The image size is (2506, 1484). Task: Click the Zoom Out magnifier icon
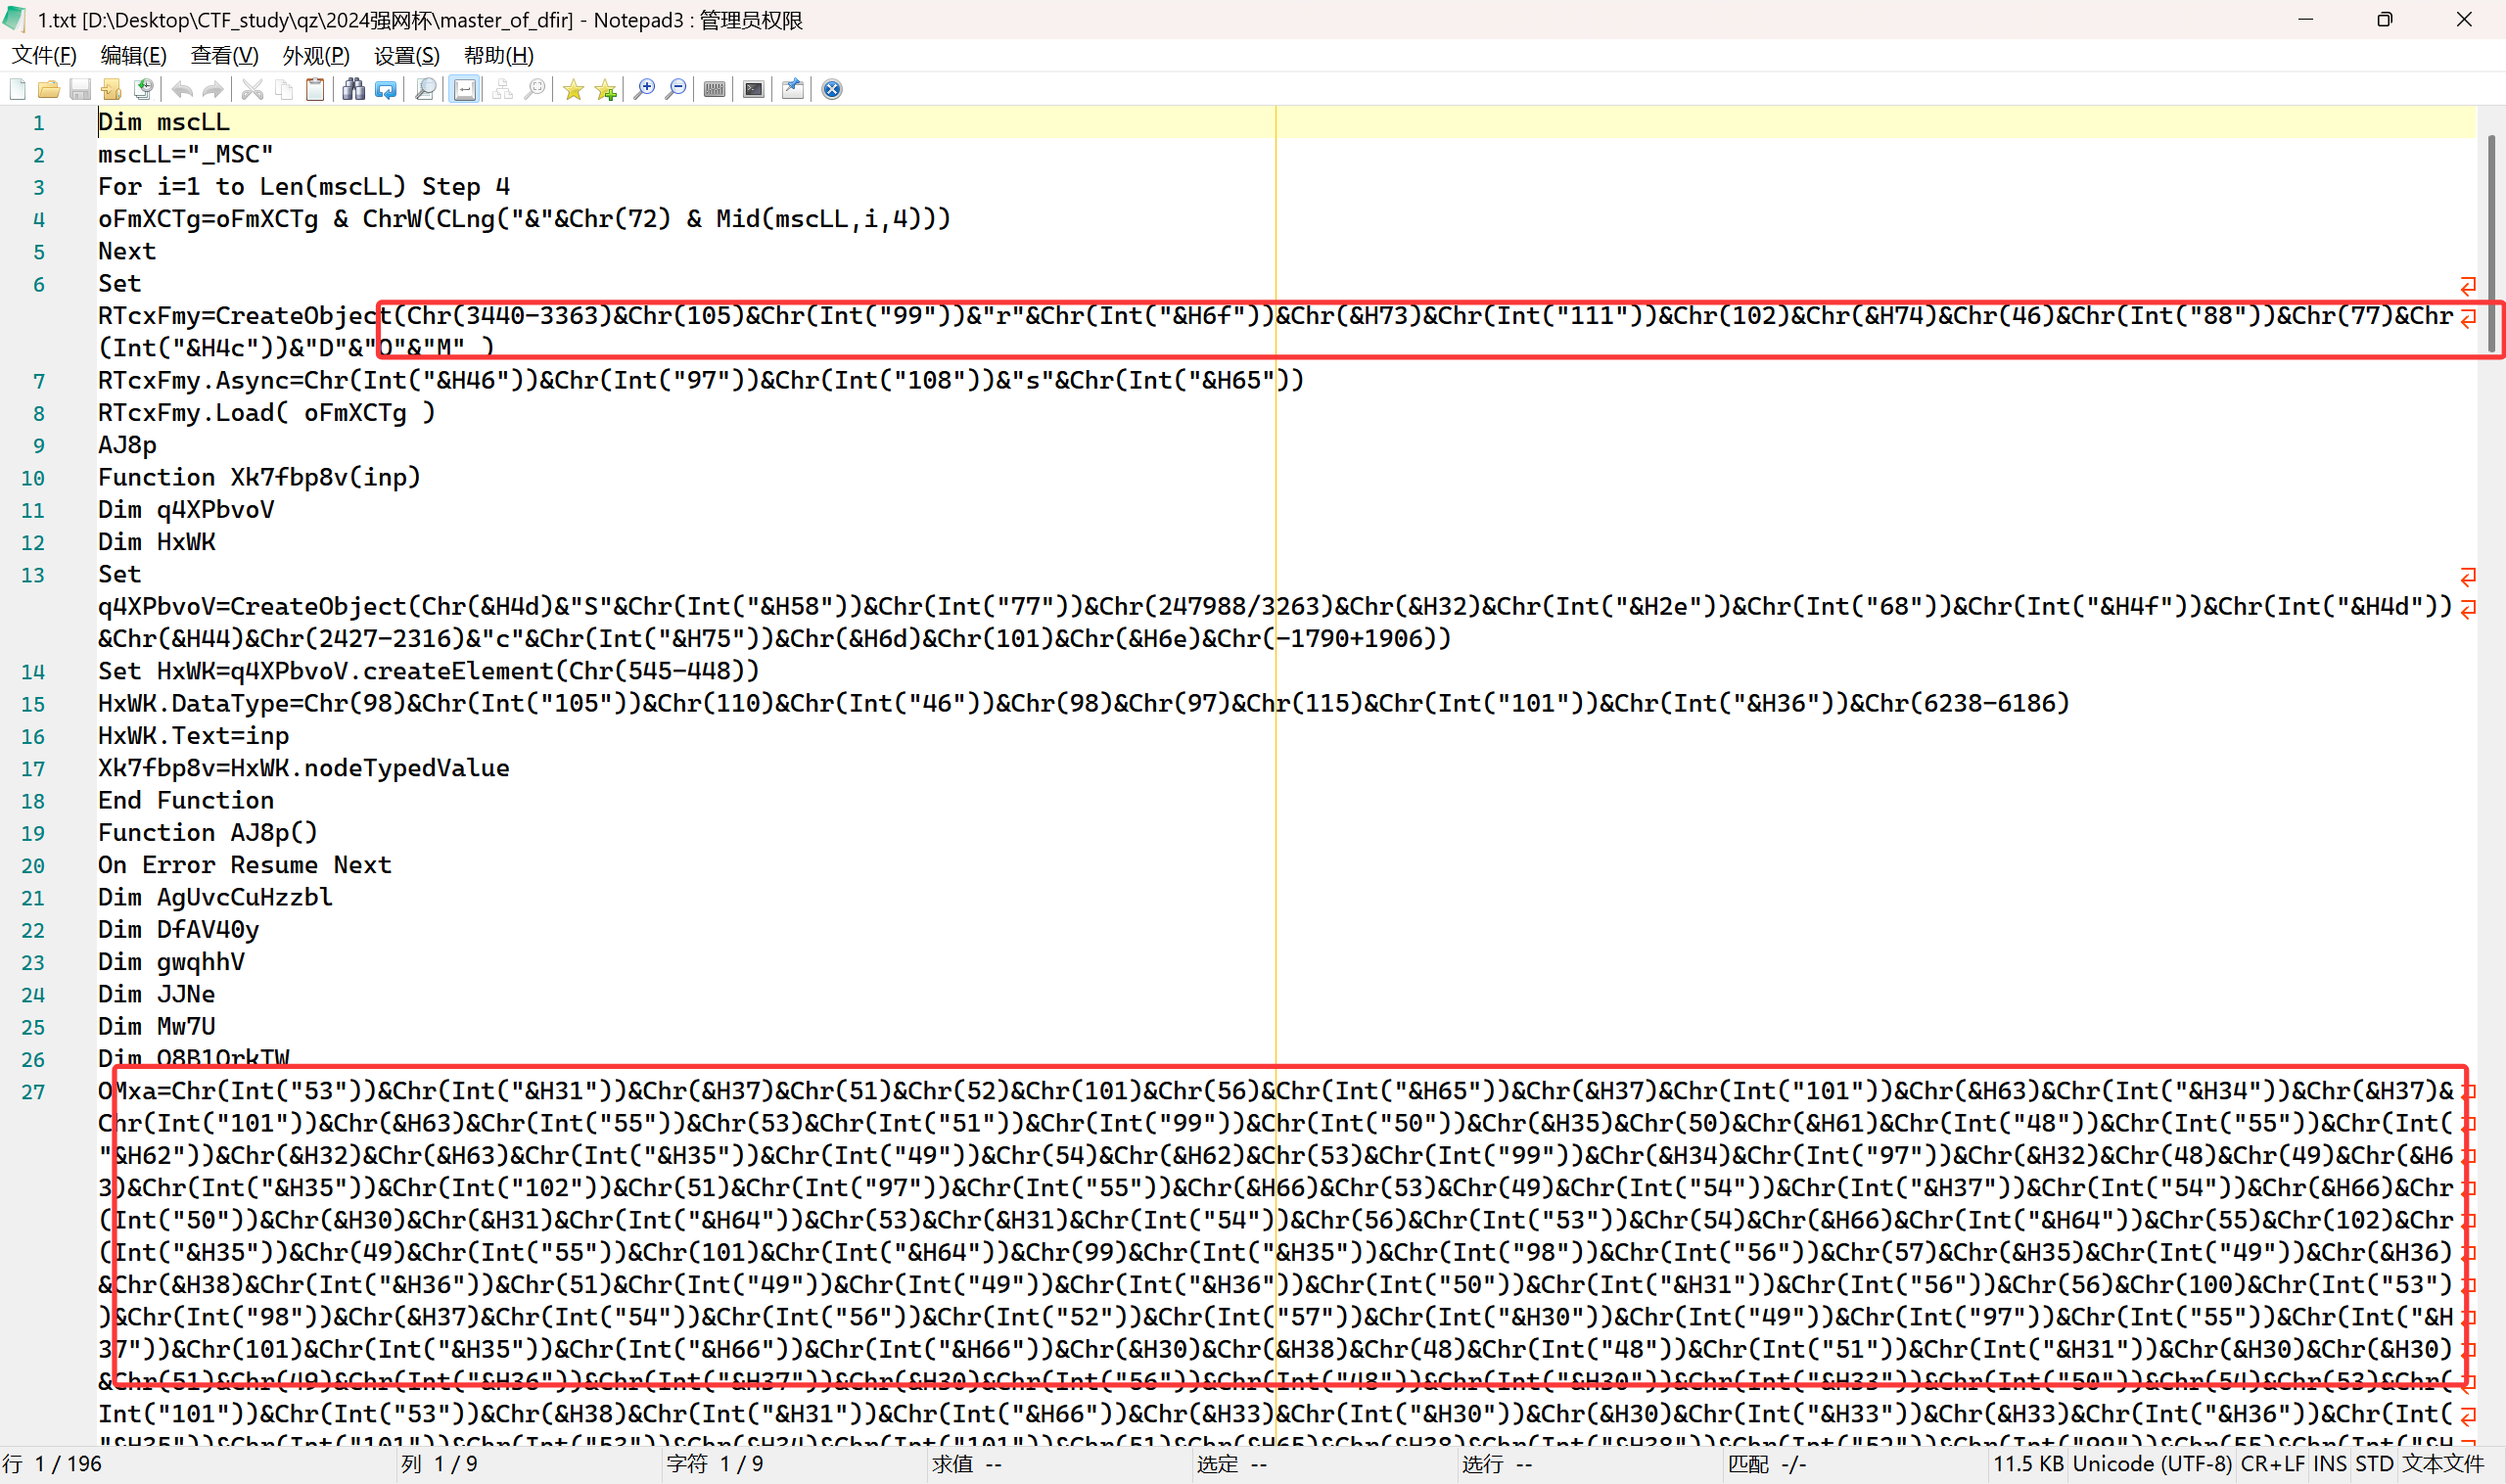pos(677,90)
